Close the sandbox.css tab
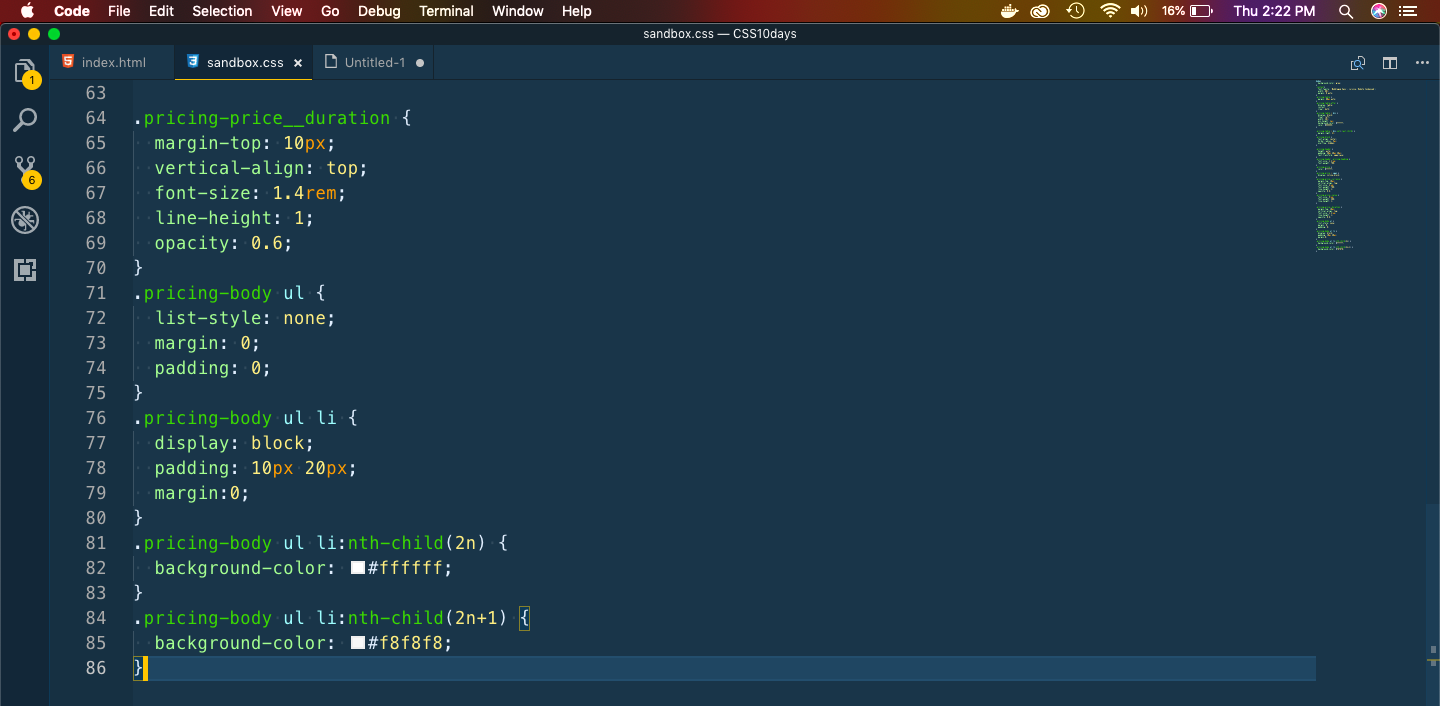Viewport: 1440px width, 706px height. 297,63
